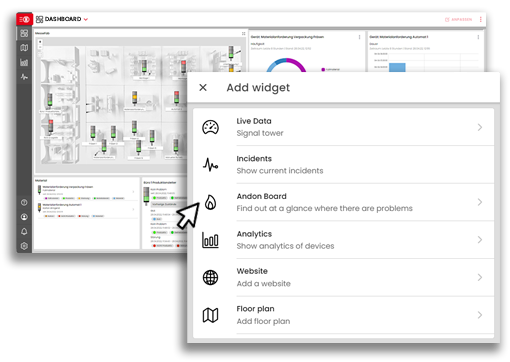Click the Live Data gauge icon
The image size is (510, 362).
click(210, 127)
